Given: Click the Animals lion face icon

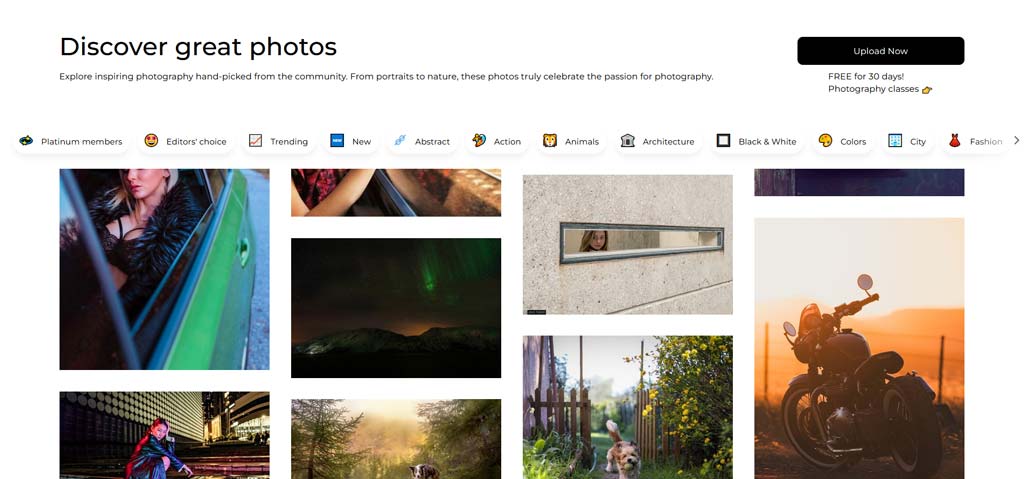Looking at the screenshot, I should pos(550,140).
